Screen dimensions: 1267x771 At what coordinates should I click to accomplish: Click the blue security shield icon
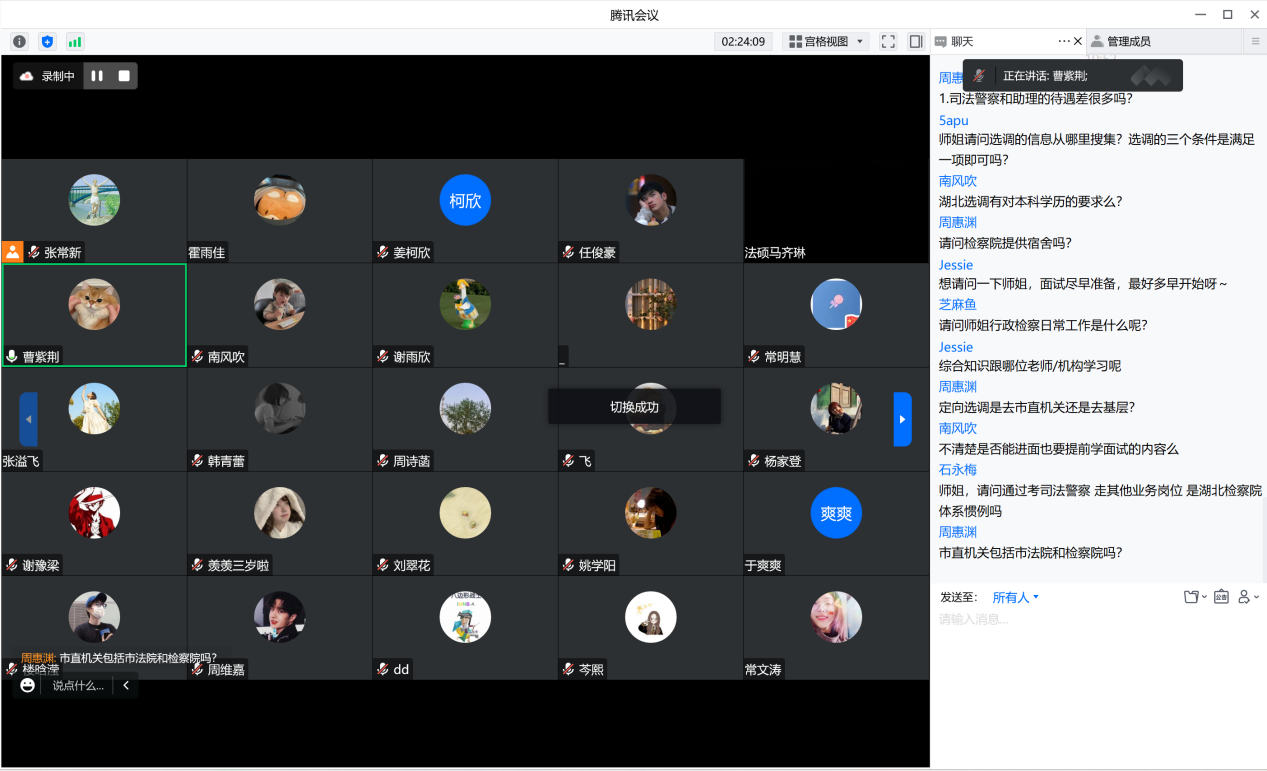[47, 42]
